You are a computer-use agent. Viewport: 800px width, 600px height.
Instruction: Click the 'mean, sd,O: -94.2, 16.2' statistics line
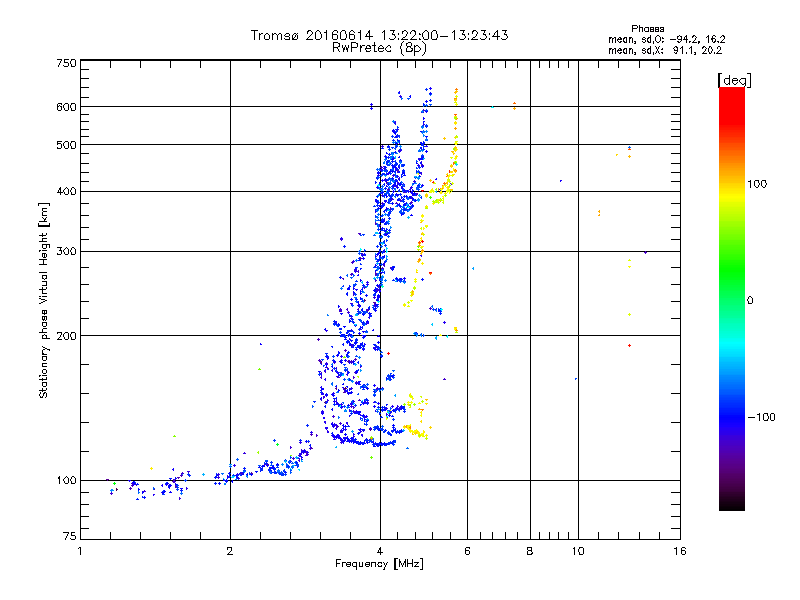pyautogui.click(x=666, y=40)
